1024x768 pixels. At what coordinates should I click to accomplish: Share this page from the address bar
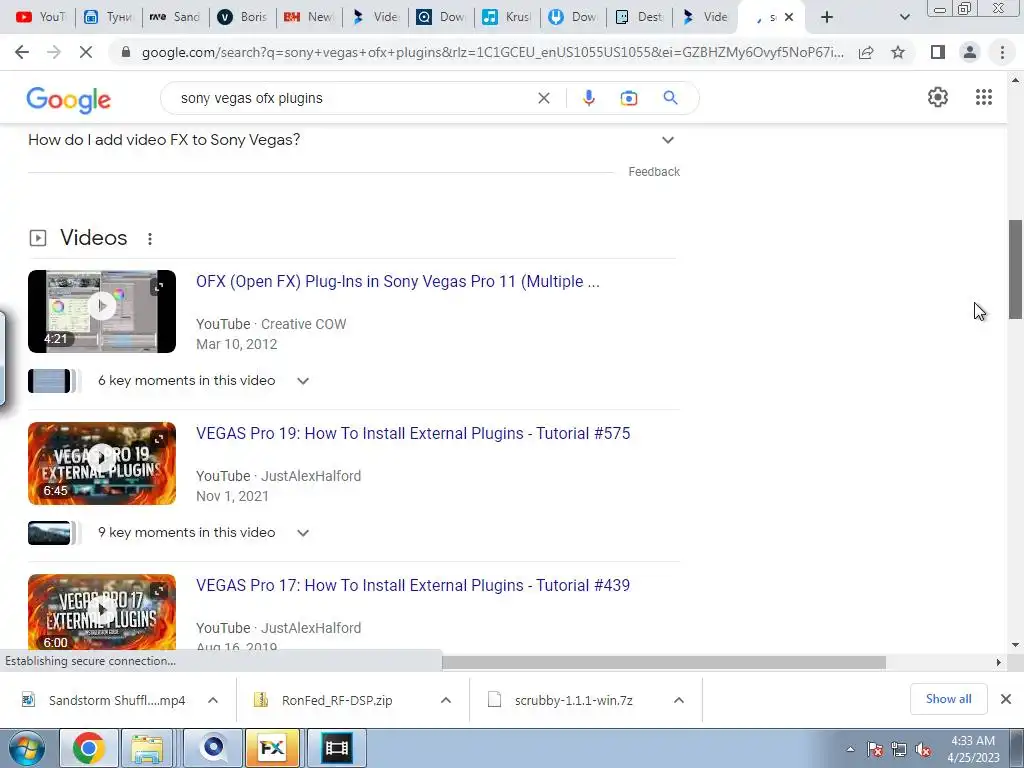tap(866, 52)
